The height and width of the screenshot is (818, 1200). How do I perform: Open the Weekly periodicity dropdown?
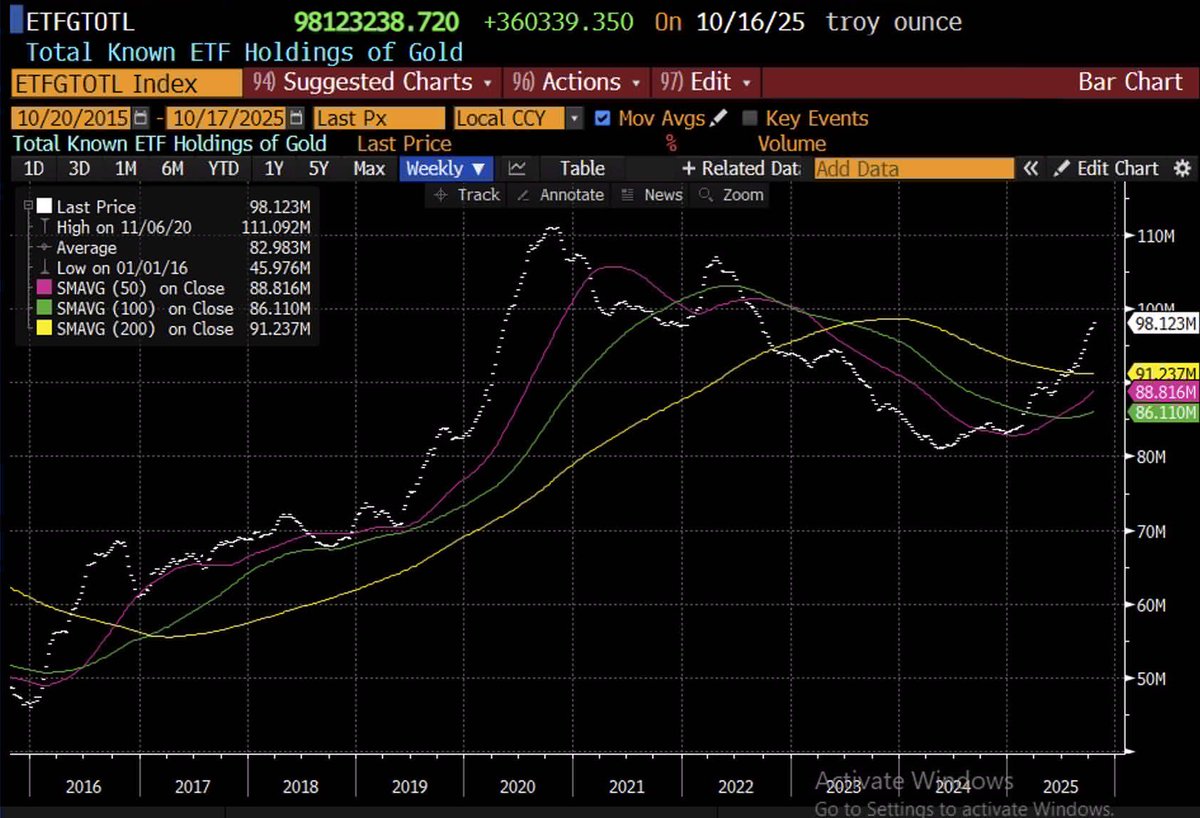pos(445,169)
